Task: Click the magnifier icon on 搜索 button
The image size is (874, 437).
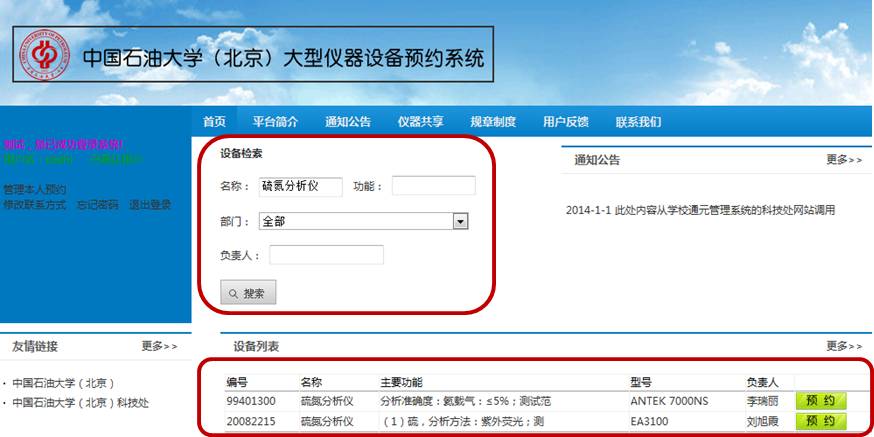Action: [x=233, y=294]
